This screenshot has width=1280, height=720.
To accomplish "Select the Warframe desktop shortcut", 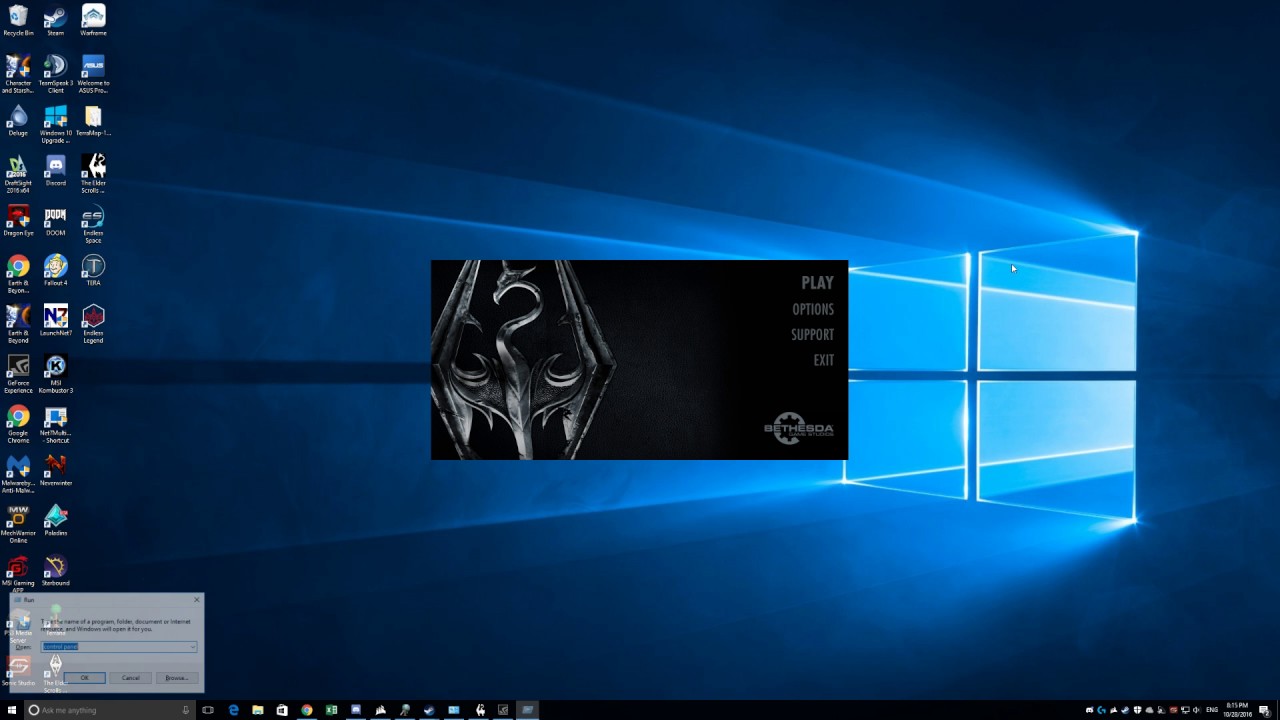I will [93, 20].
